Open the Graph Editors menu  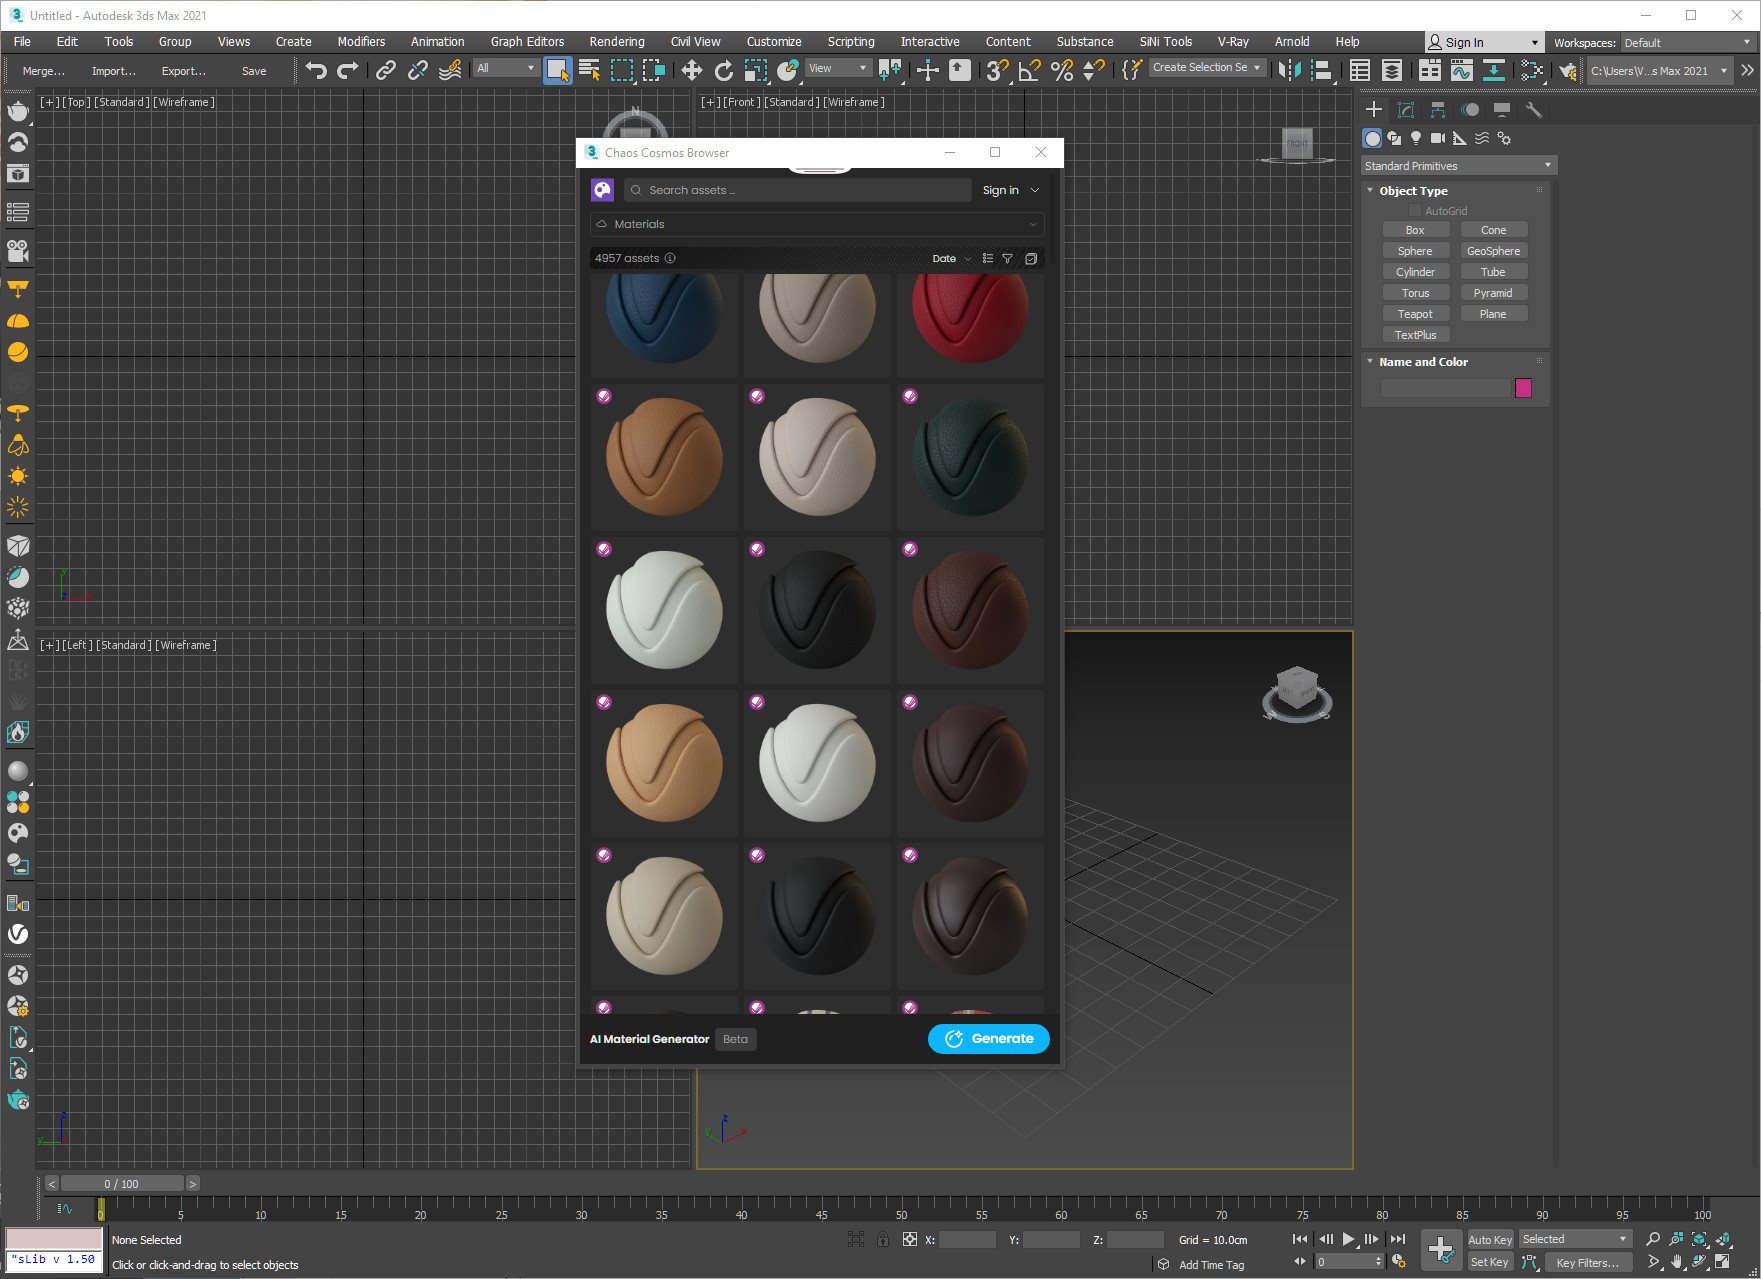pos(527,42)
